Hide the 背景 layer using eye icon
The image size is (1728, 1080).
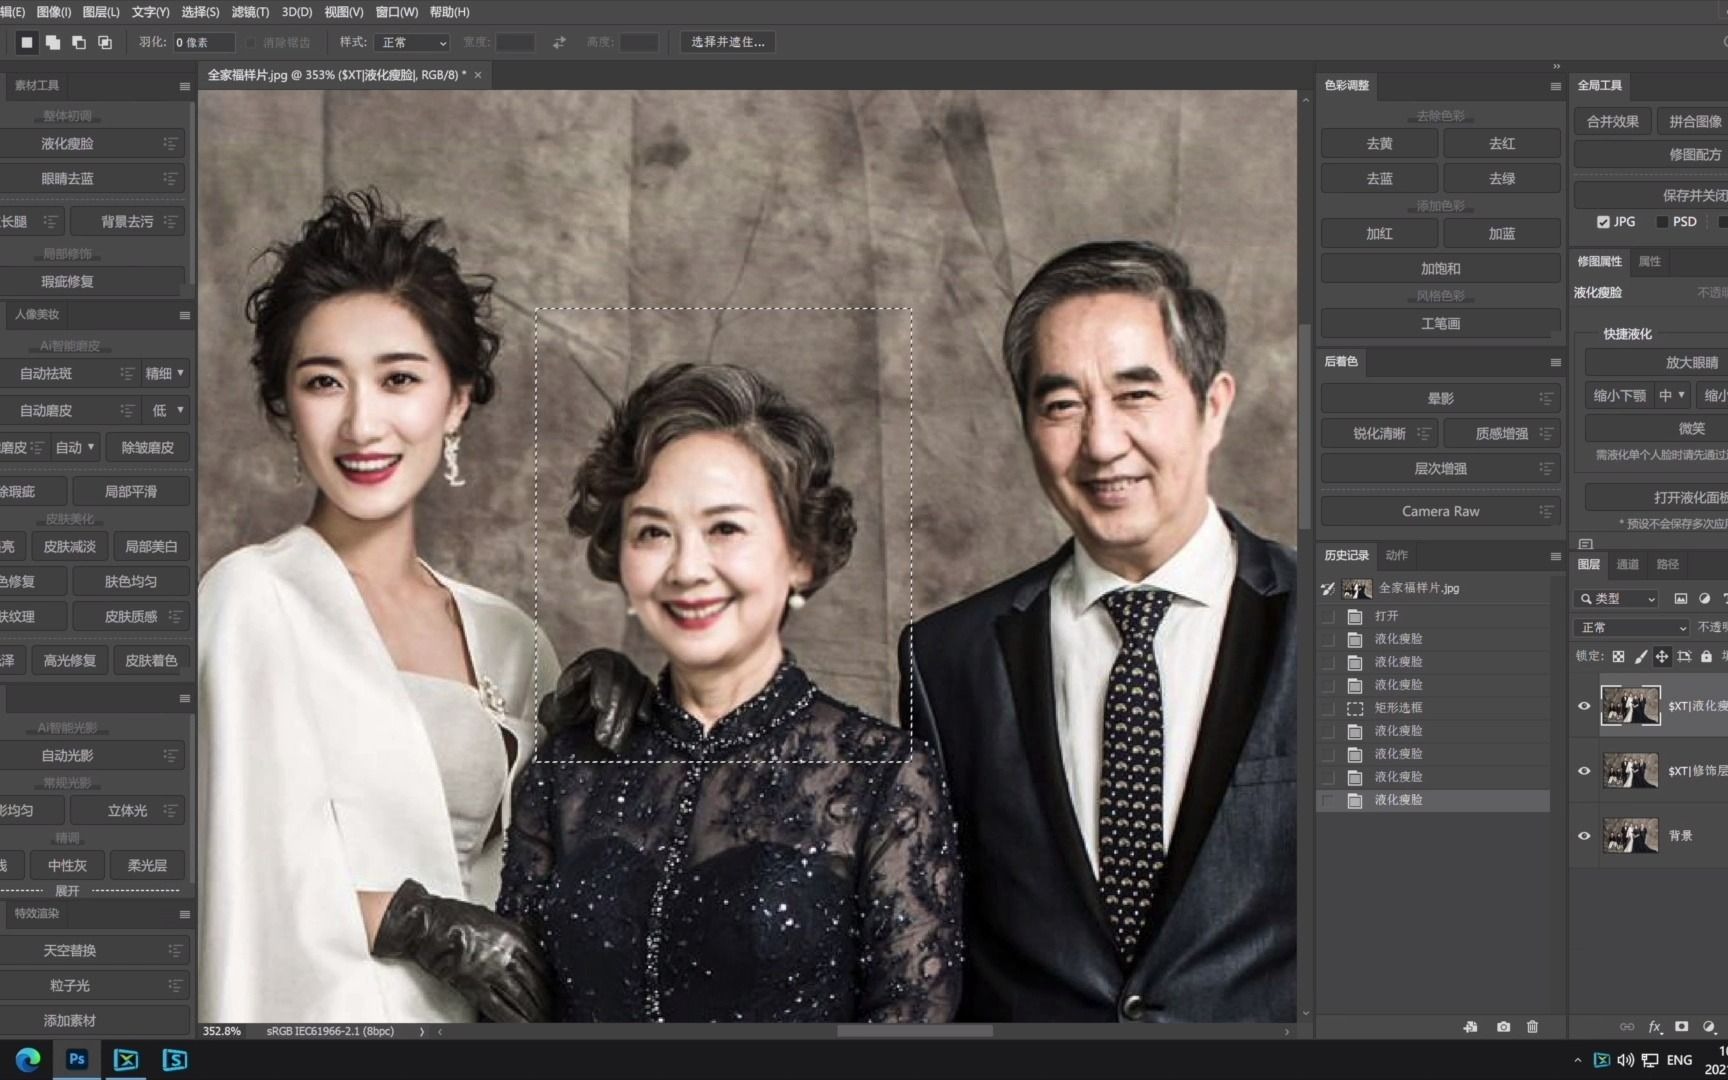click(x=1584, y=836)
